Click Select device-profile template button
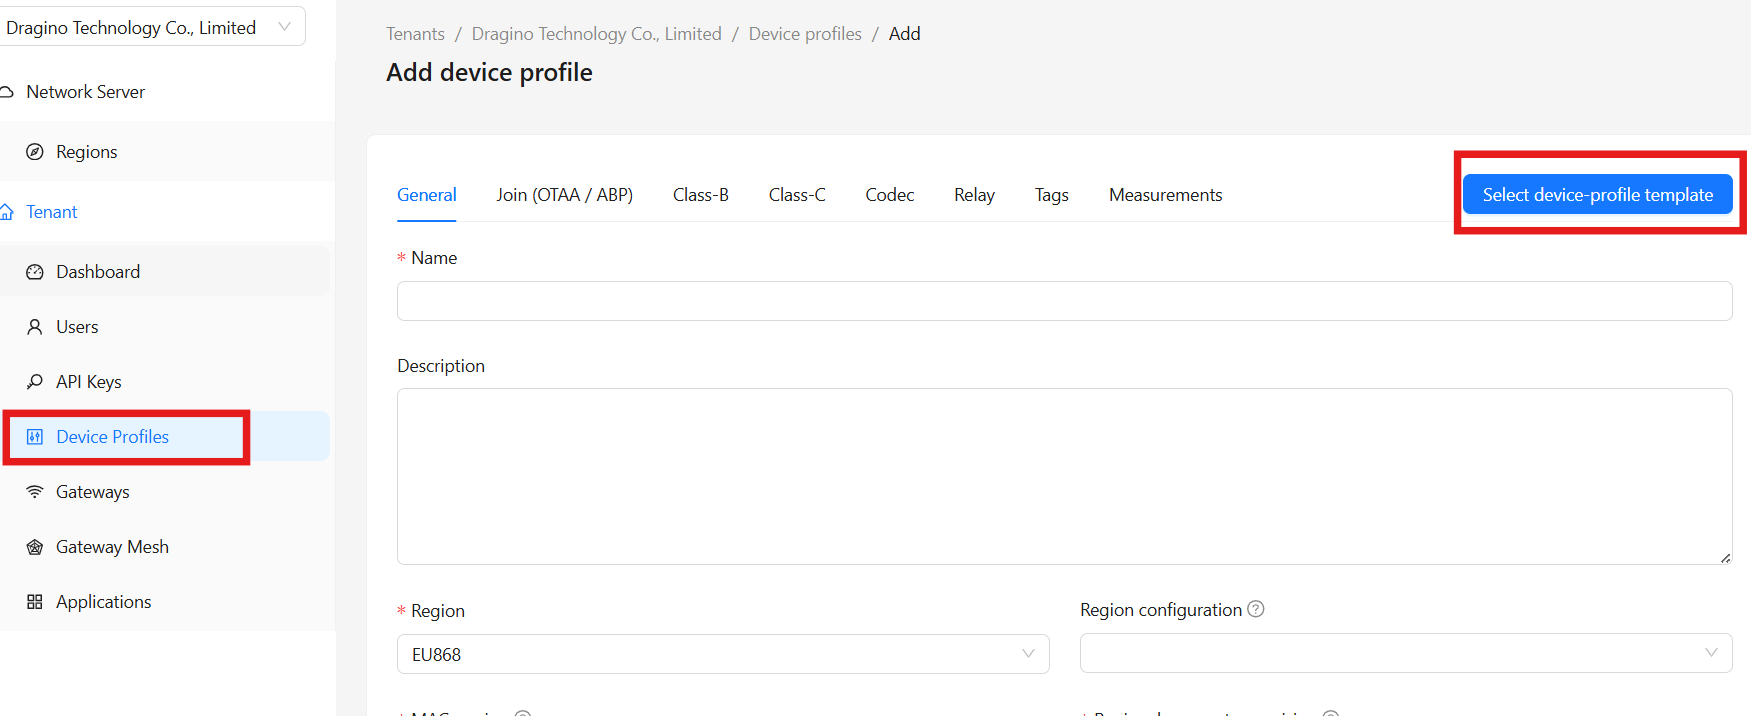 [1597, 195]
